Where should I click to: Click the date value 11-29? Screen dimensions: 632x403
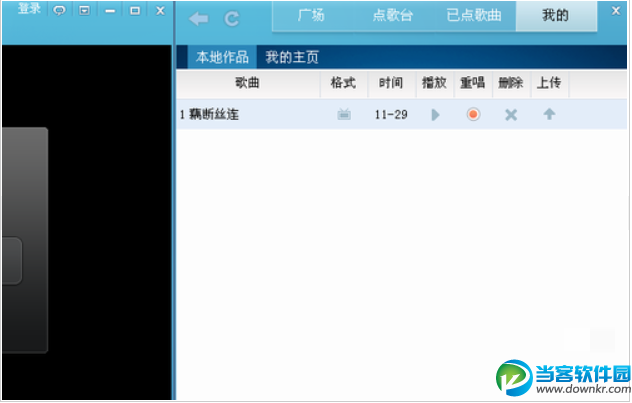coord(391,115)
